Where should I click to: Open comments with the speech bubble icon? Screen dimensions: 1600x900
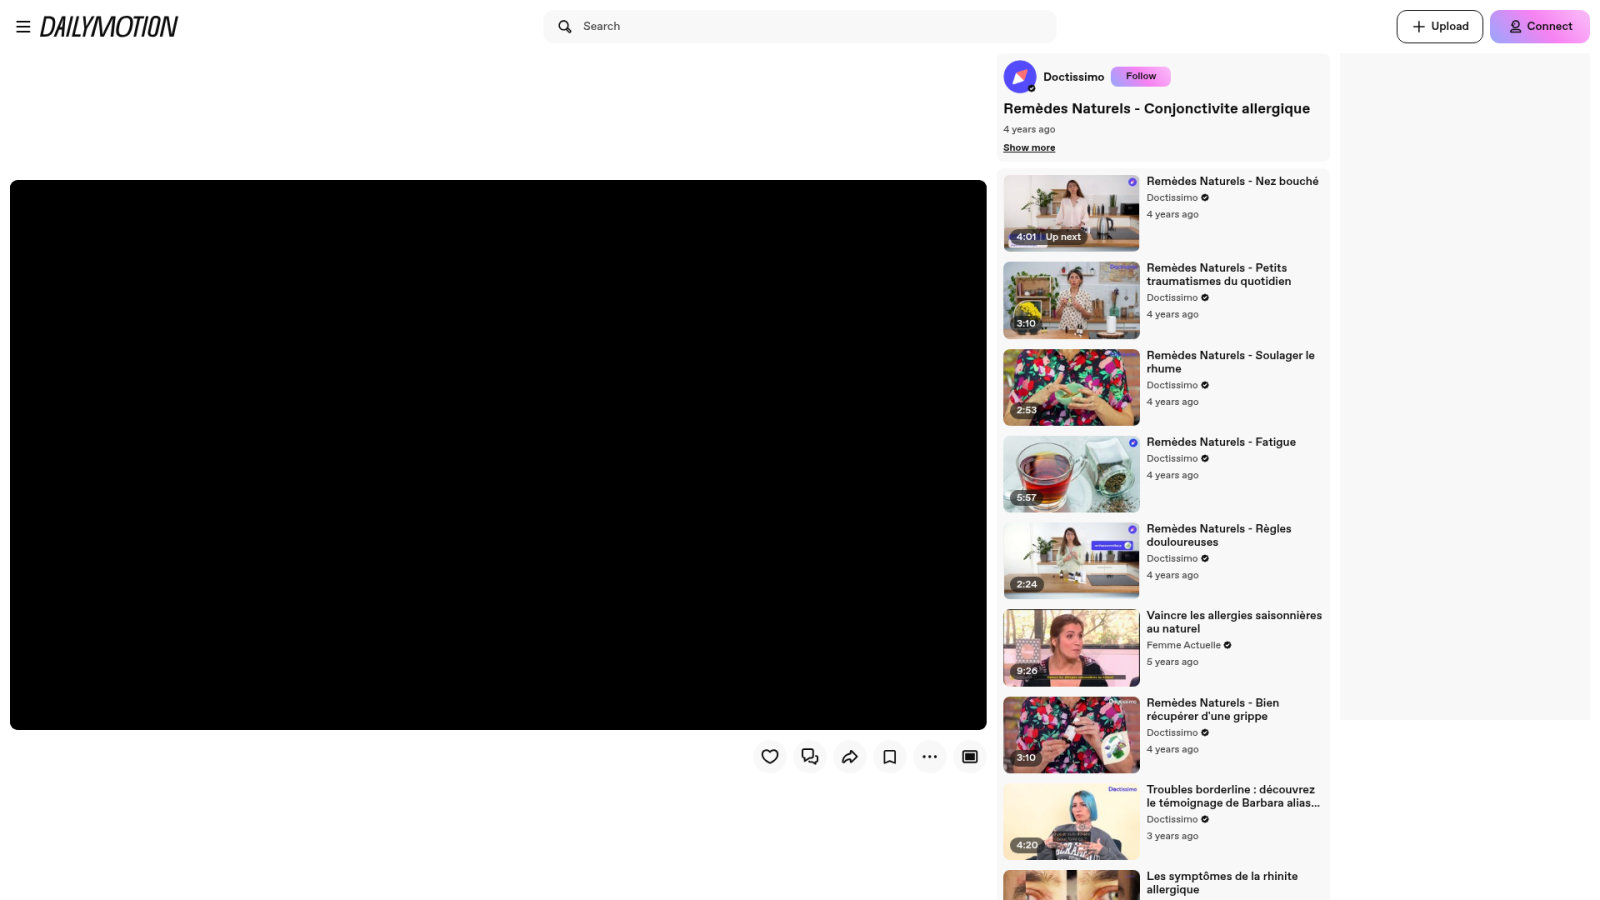(810, 757)
